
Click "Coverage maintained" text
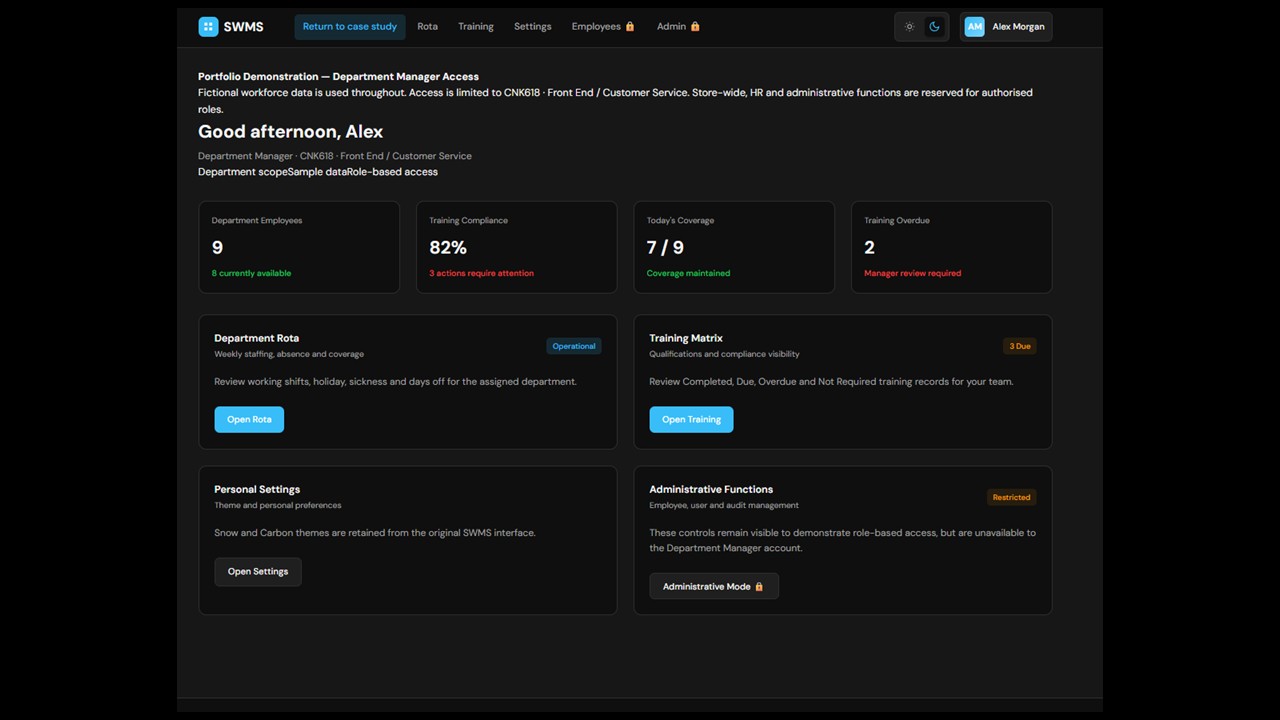click(x=688, y=273)
